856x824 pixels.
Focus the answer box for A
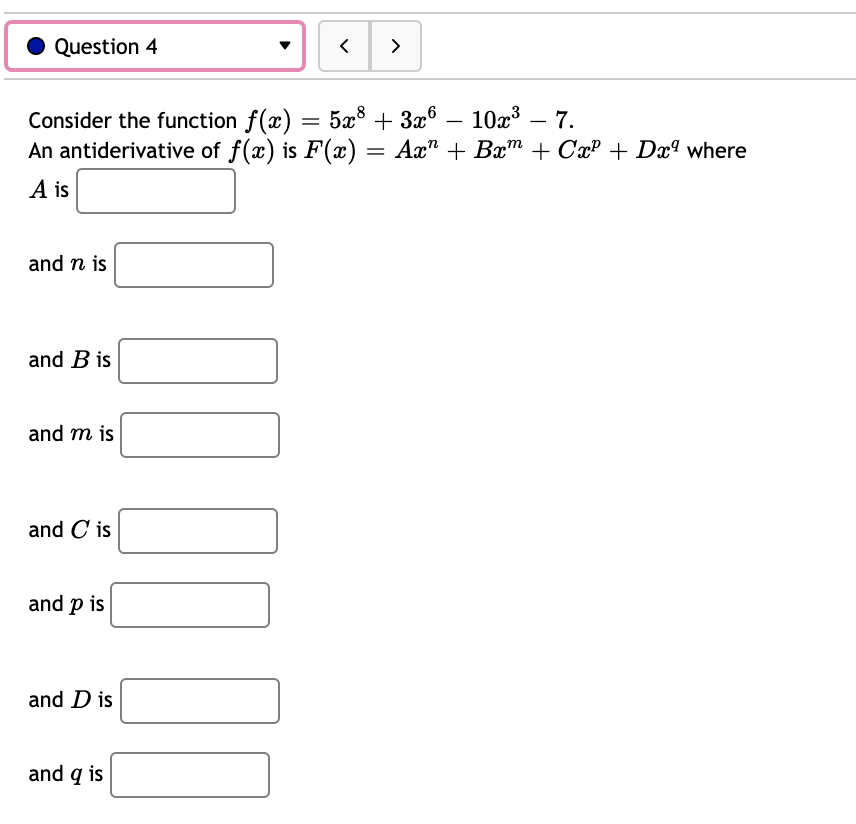tap(156, 191)
